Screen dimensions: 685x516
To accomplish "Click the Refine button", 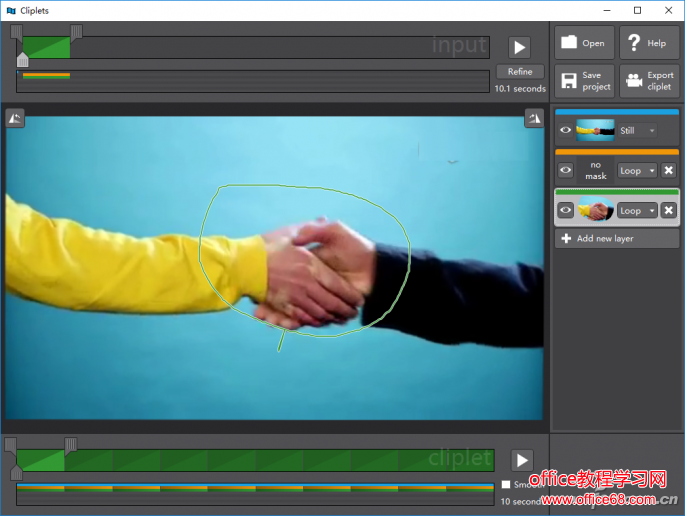I will (x=520, y=72).
